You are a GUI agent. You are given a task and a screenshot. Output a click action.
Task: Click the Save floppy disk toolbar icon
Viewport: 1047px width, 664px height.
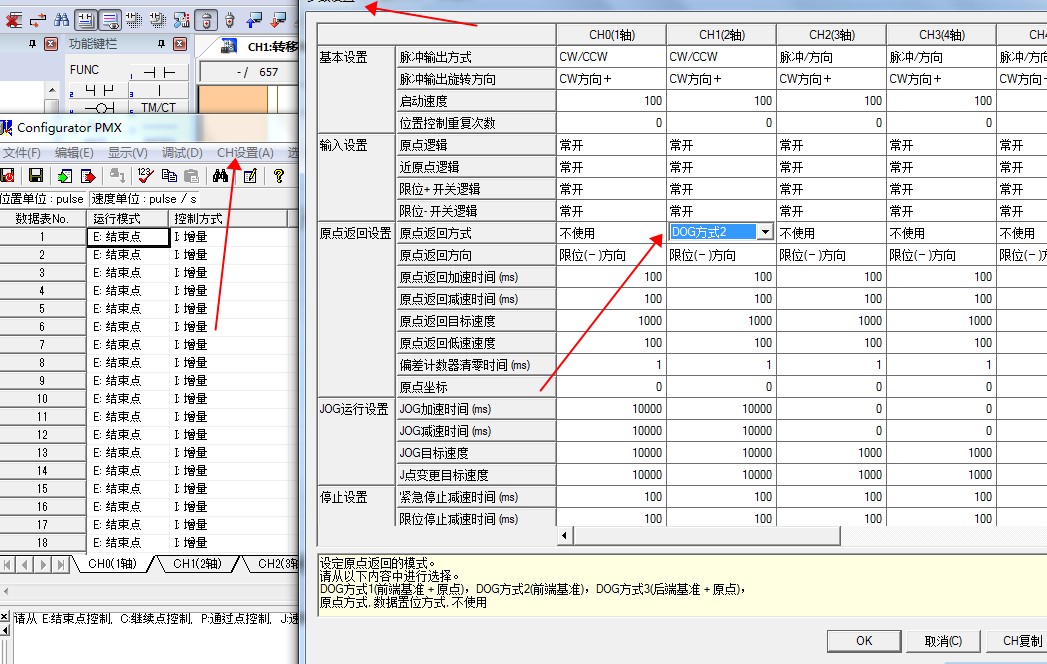(x=35, y=176)
